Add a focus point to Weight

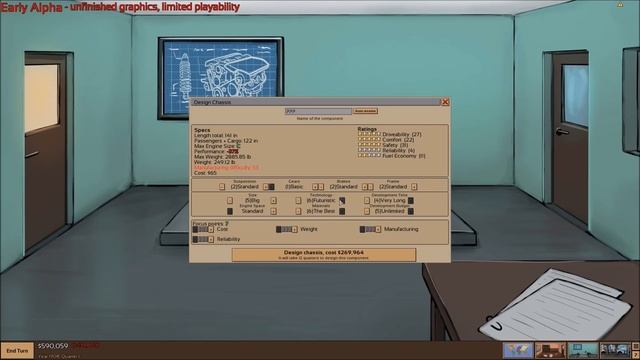(295, 229)
